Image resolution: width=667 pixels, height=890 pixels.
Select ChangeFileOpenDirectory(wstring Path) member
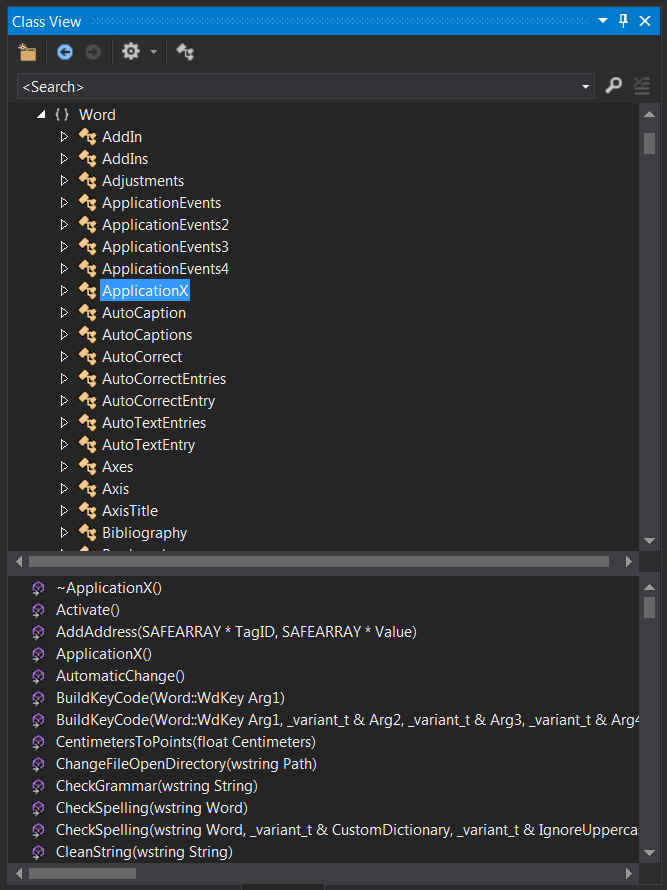pos(186,764)
